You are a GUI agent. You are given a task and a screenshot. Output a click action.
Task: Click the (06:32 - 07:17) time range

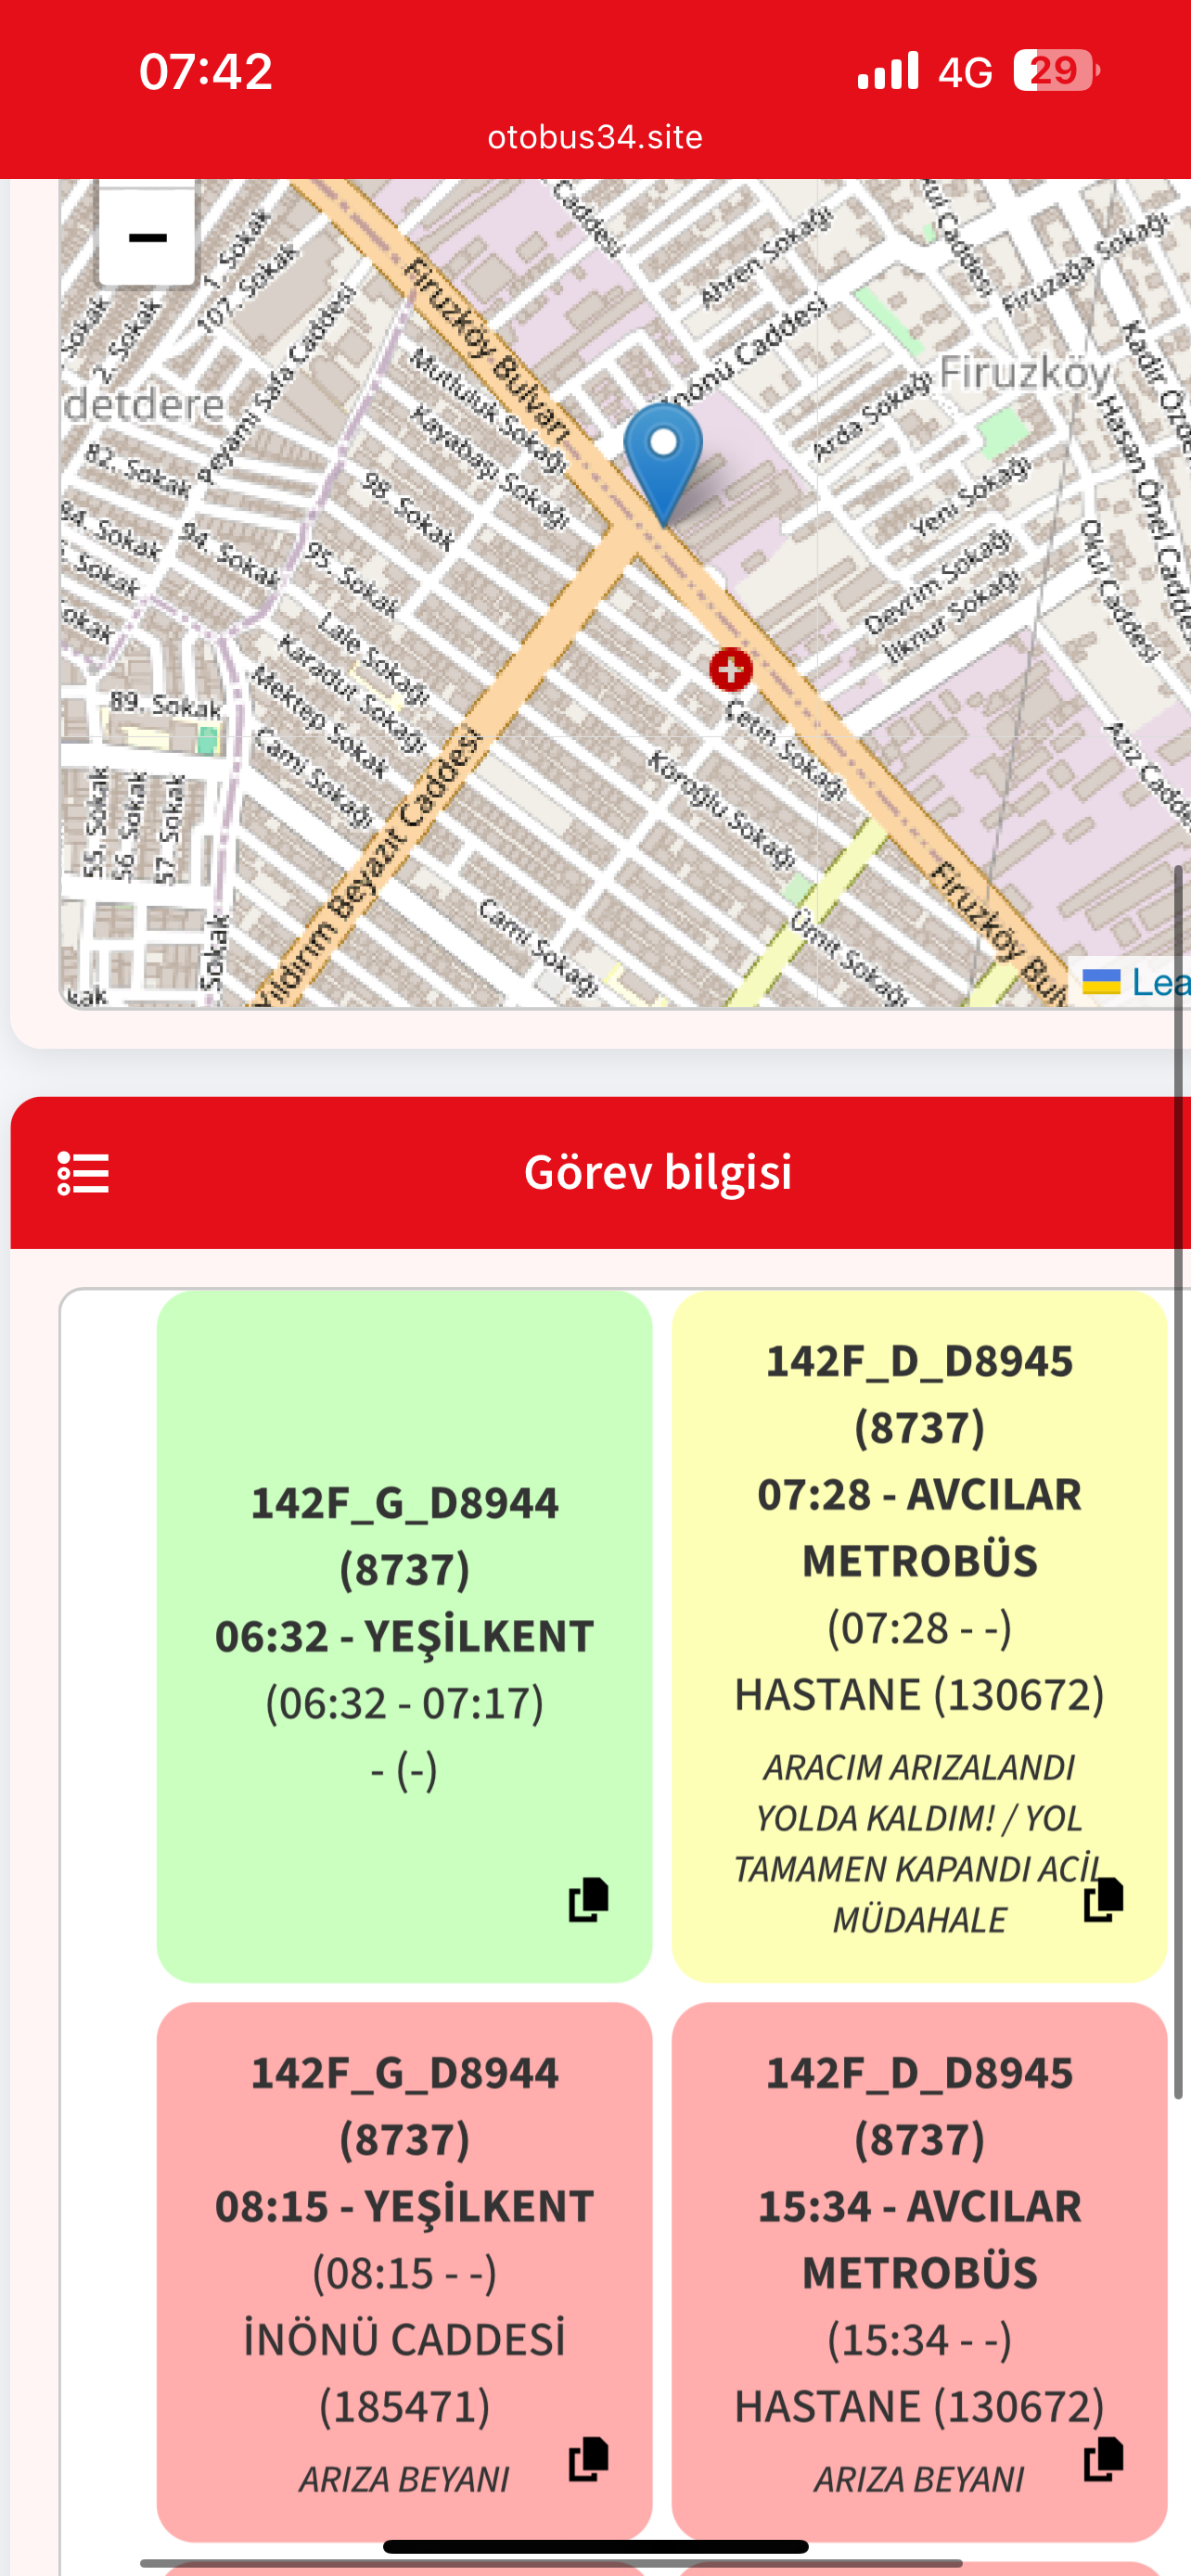(405, 1703)
